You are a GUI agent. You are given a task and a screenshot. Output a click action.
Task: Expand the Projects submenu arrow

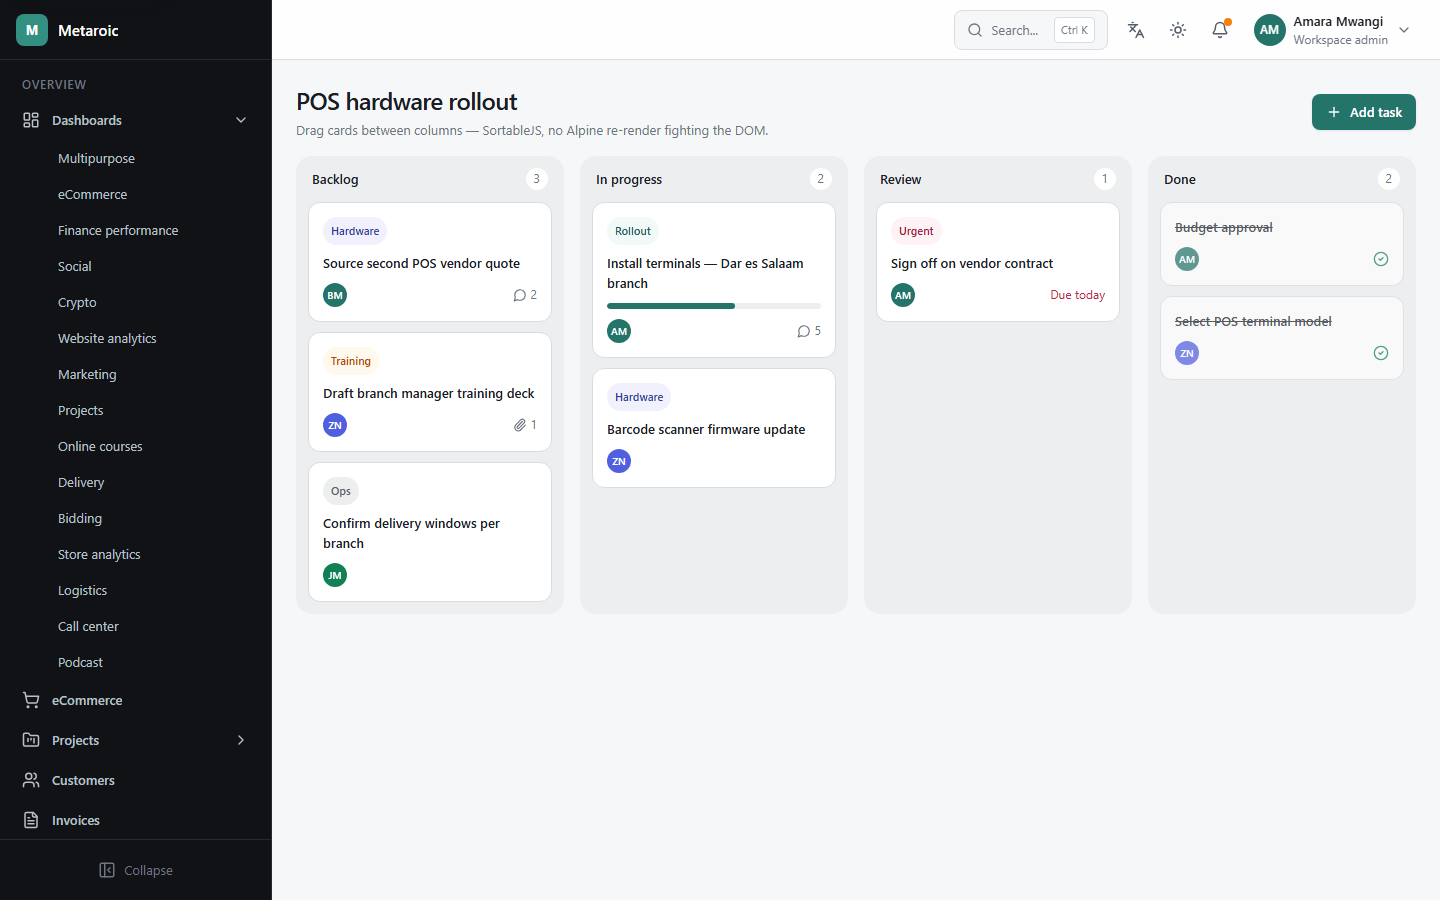(x=241, y=740)
